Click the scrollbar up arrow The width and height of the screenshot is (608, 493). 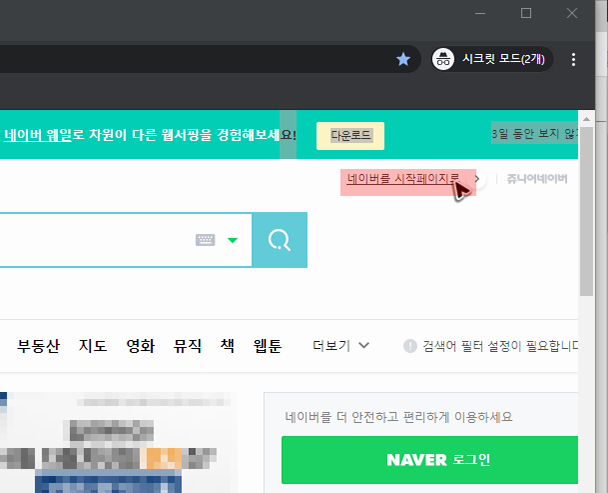point(586,119)
